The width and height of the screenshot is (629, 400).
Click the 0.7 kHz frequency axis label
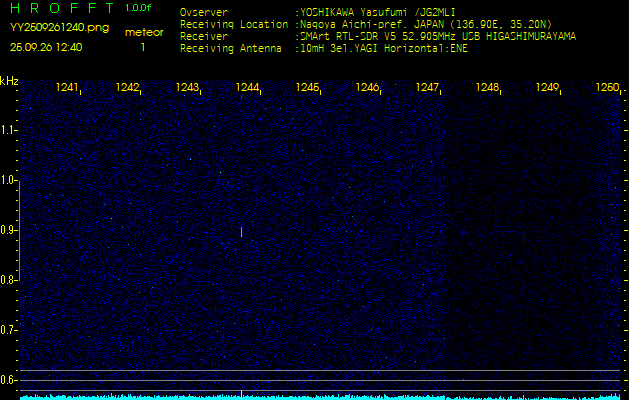pyautogui.click(x=9, y=329)
